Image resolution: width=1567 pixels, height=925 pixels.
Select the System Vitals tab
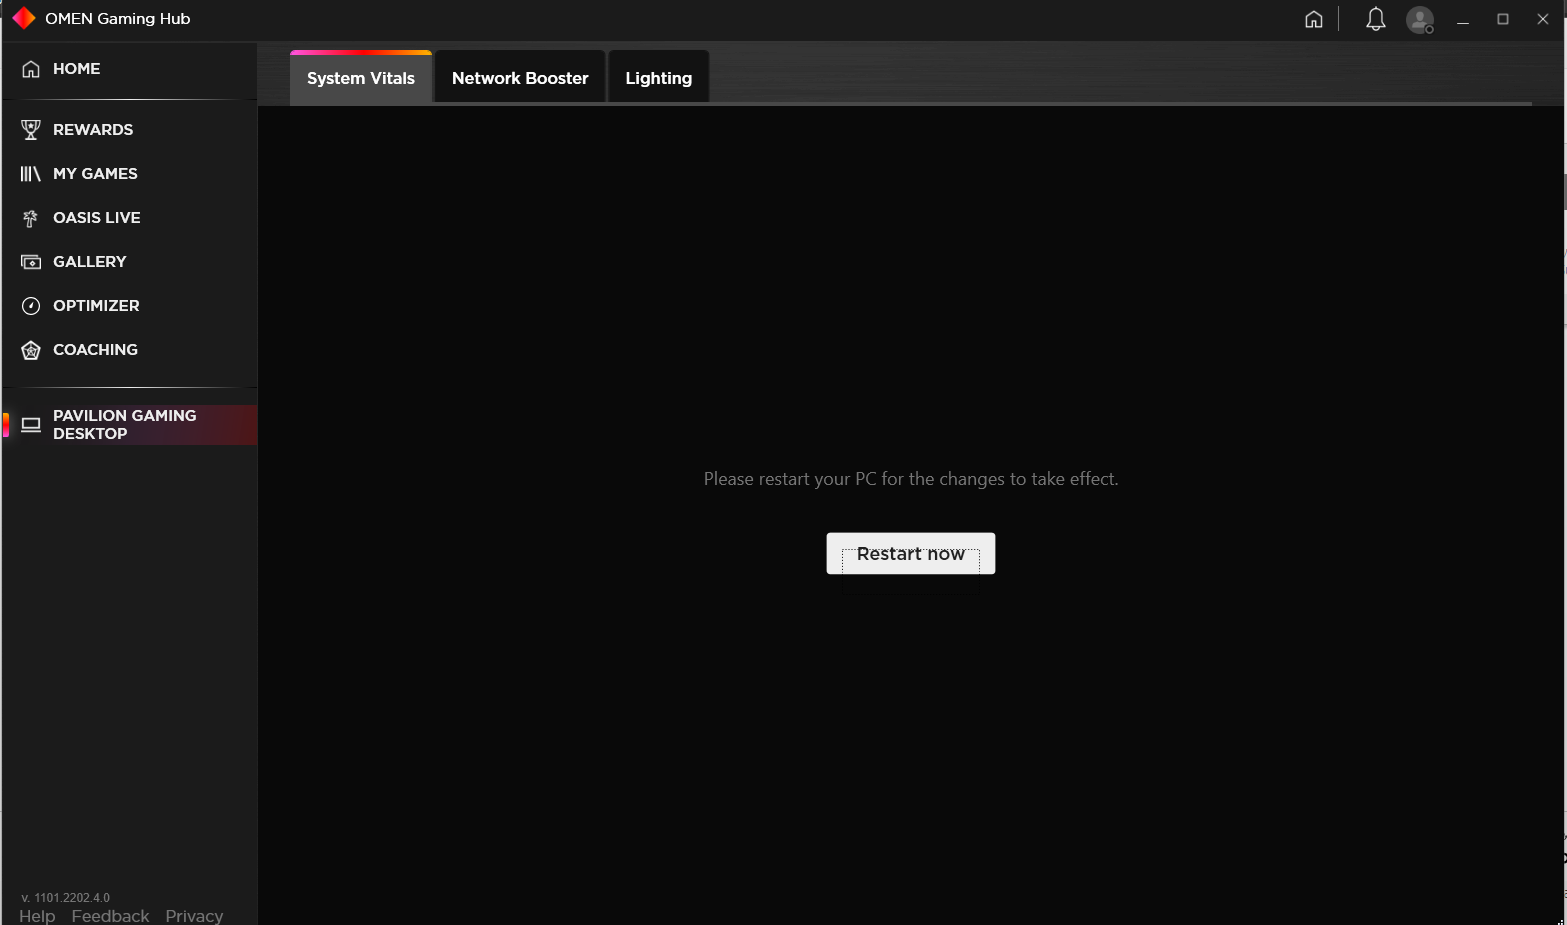pos(360,77)
